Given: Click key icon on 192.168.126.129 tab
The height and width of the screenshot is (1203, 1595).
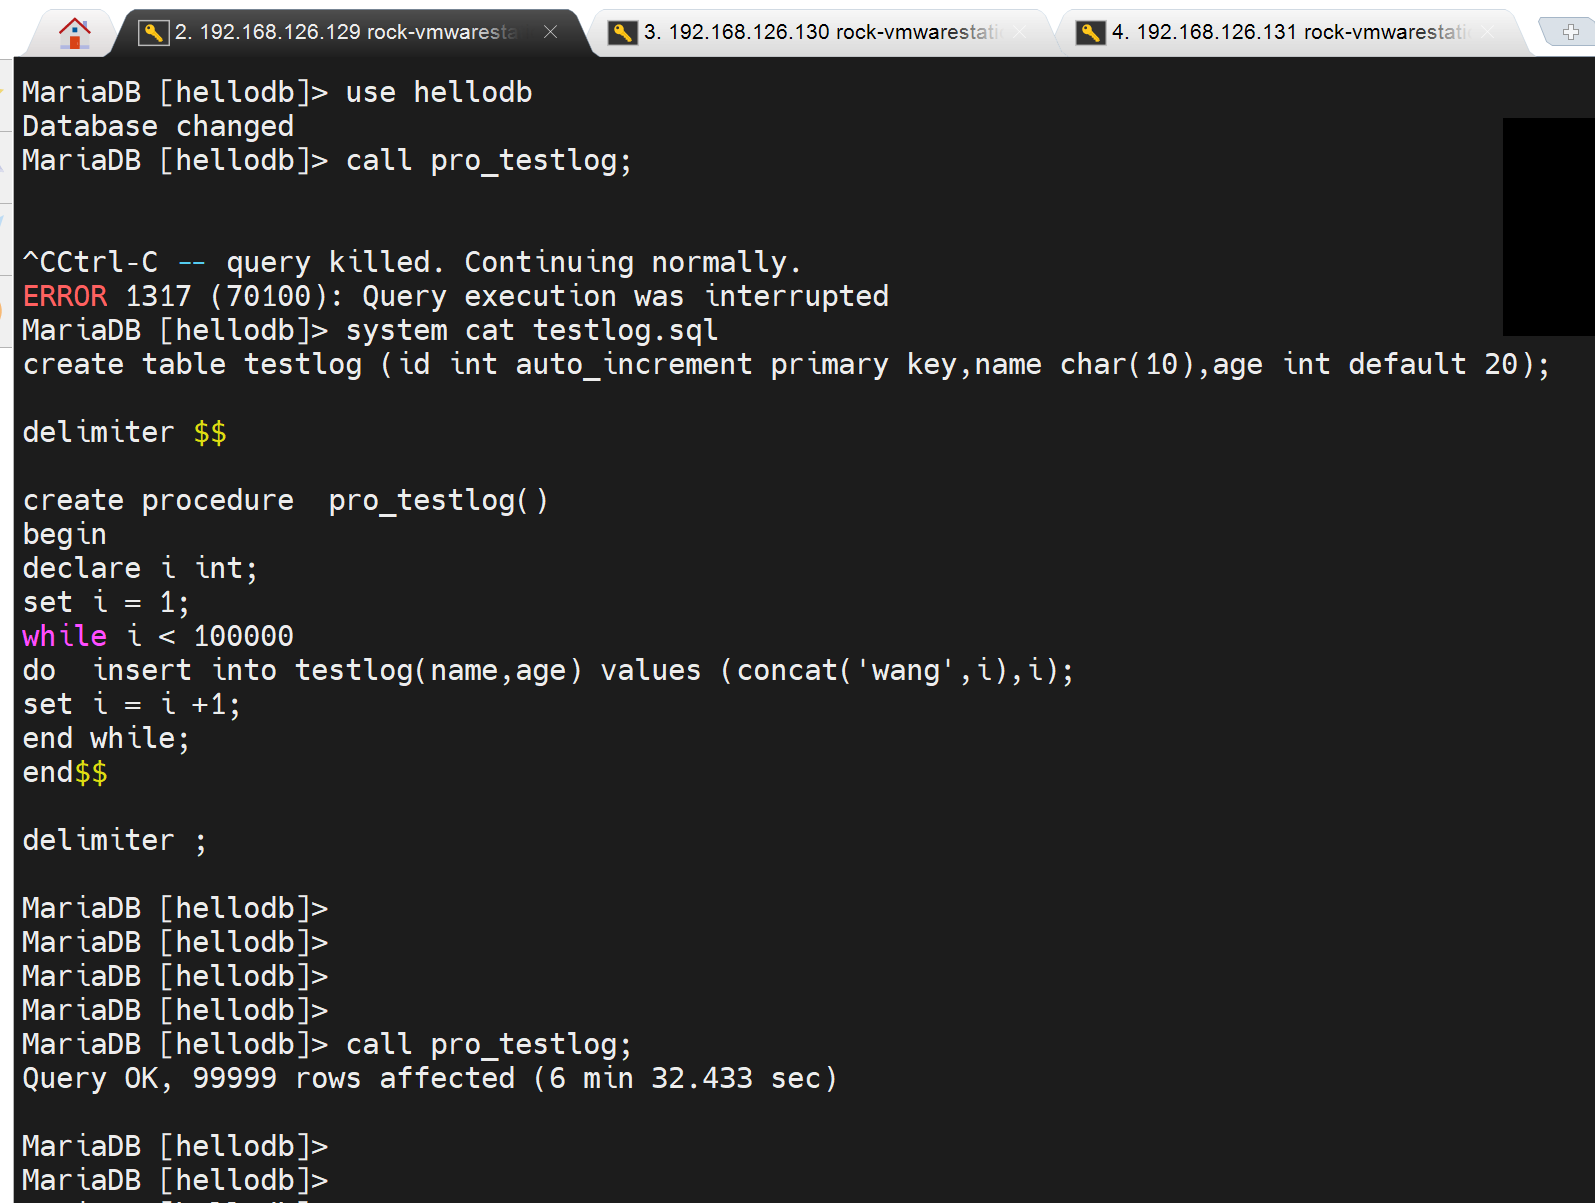Looking at the screenshot, I should click(153, 33).
